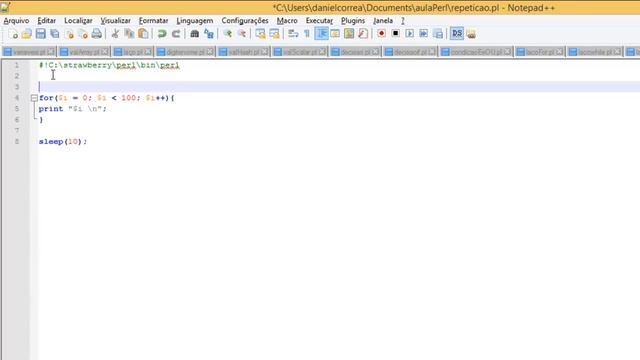Open the ? help menu
Image resolution: width=640 pixels, height=360 pixels.
coord(402,20)
